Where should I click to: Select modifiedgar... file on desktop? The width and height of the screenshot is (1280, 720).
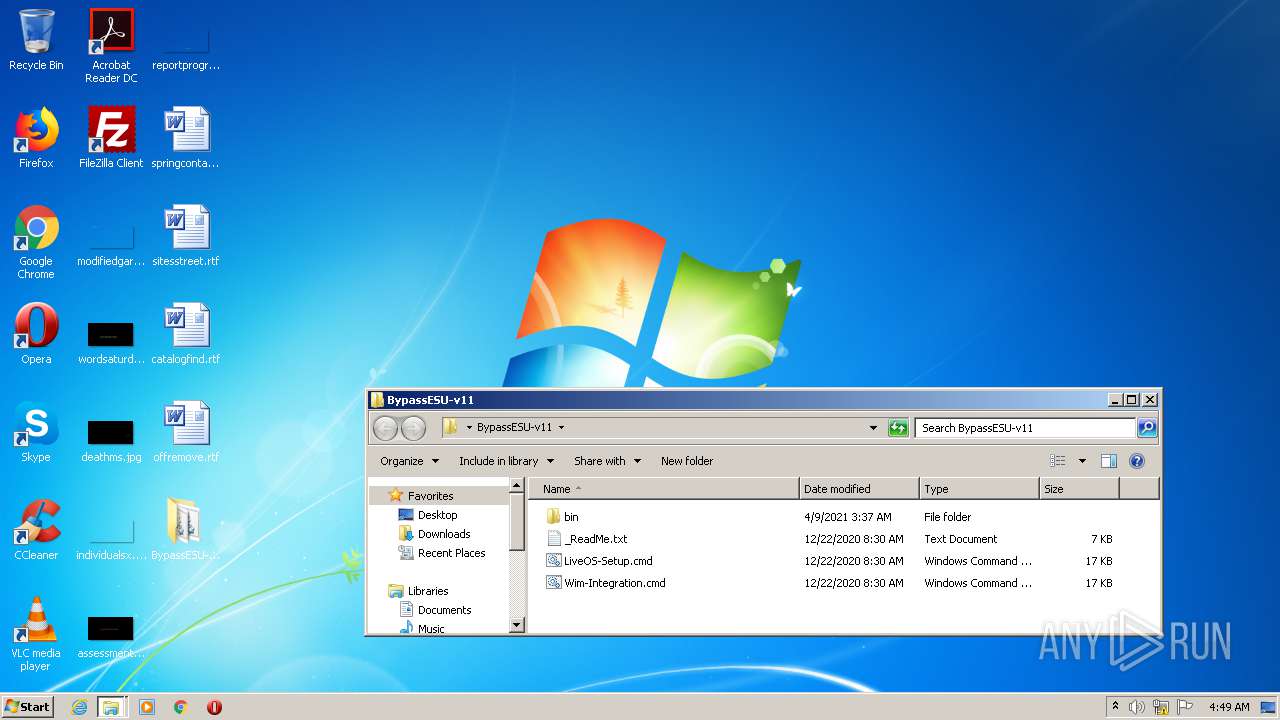(111, 244)
